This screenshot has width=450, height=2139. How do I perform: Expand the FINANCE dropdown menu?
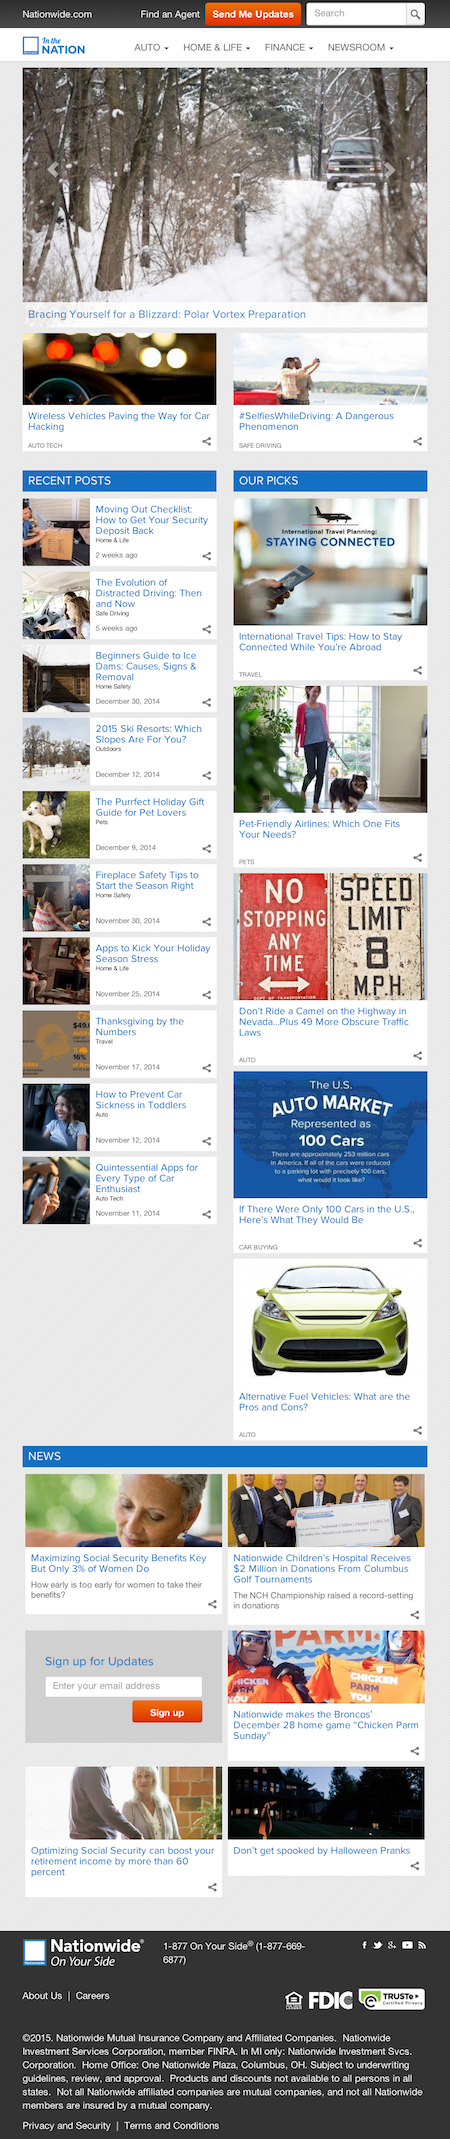[x=289, y=47]
